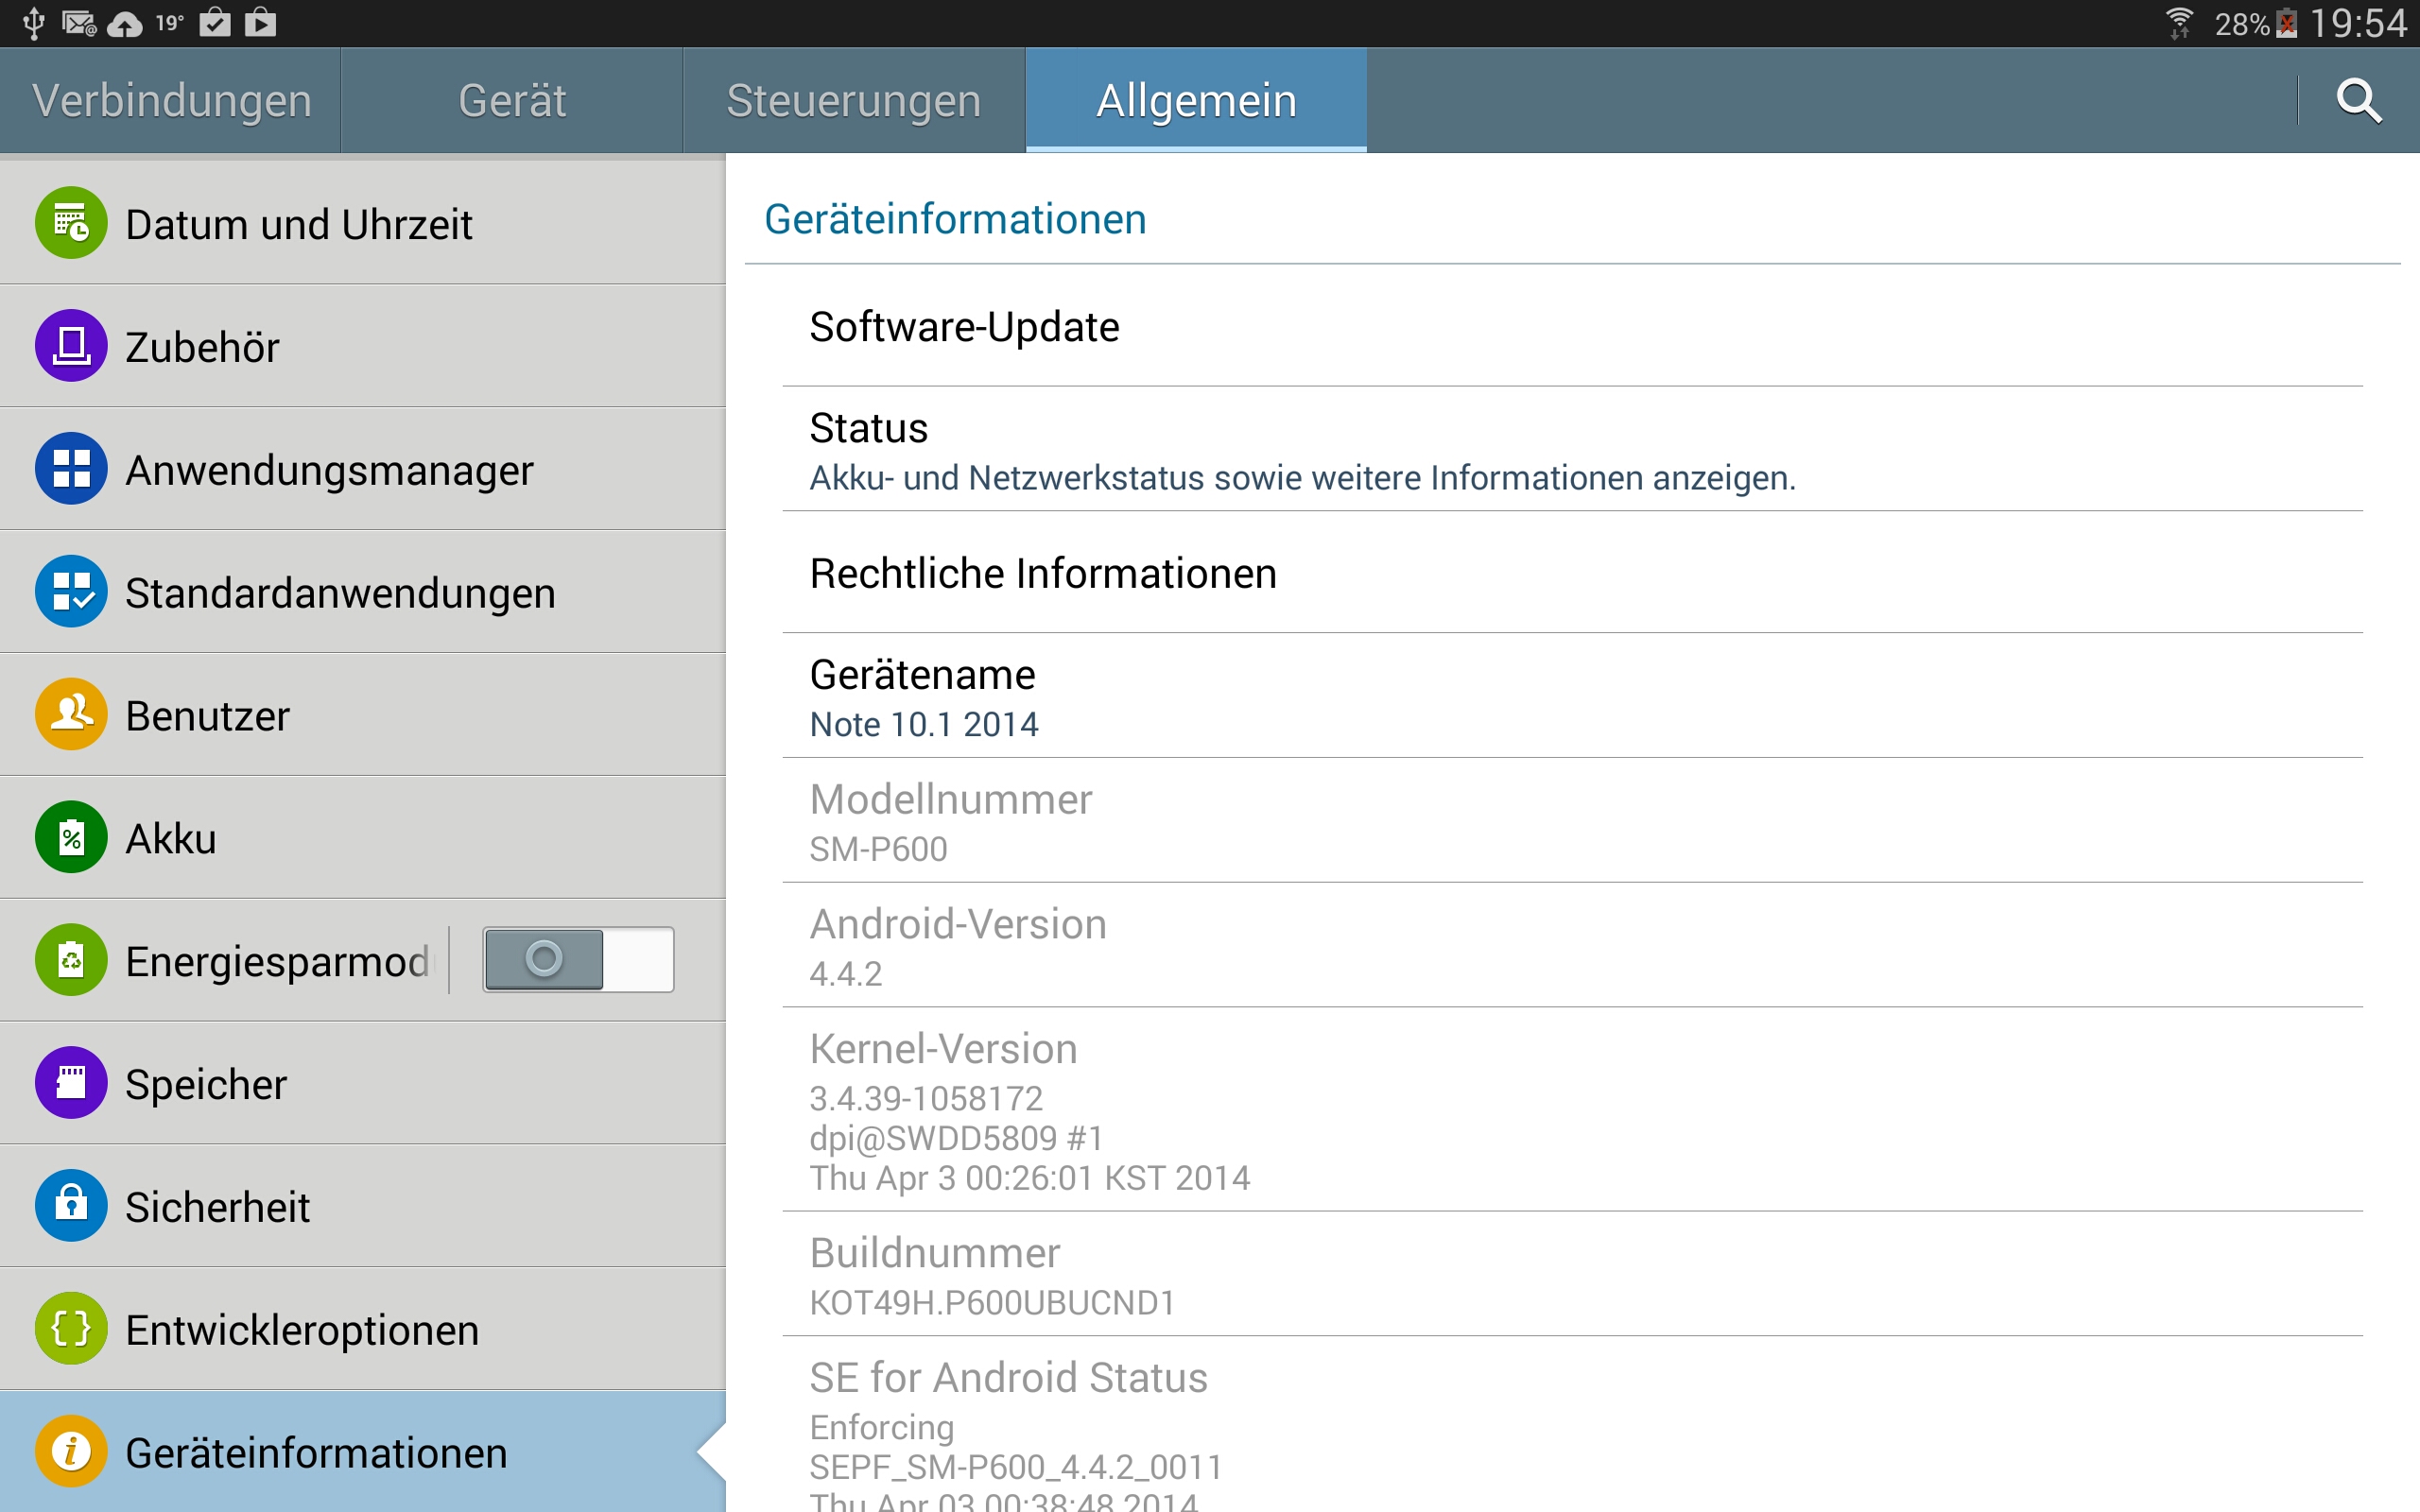Image resolution: width=2420 pixels, height=1512 pixels.
Task: Tap the green Akku battery icon
Action: click(71, 838)
